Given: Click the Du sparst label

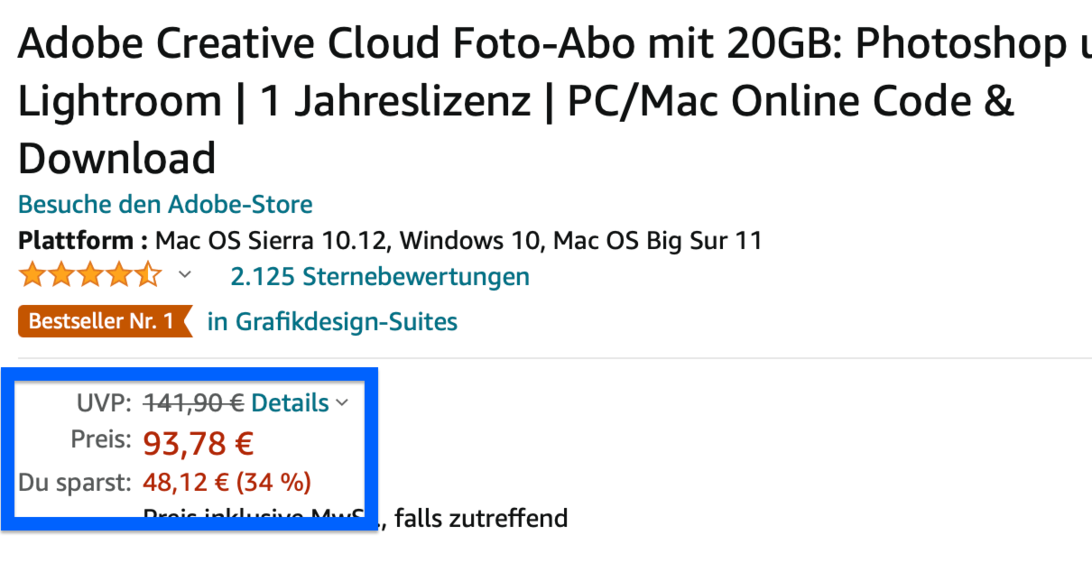Looking at the screenshot, I should (75, 483).
